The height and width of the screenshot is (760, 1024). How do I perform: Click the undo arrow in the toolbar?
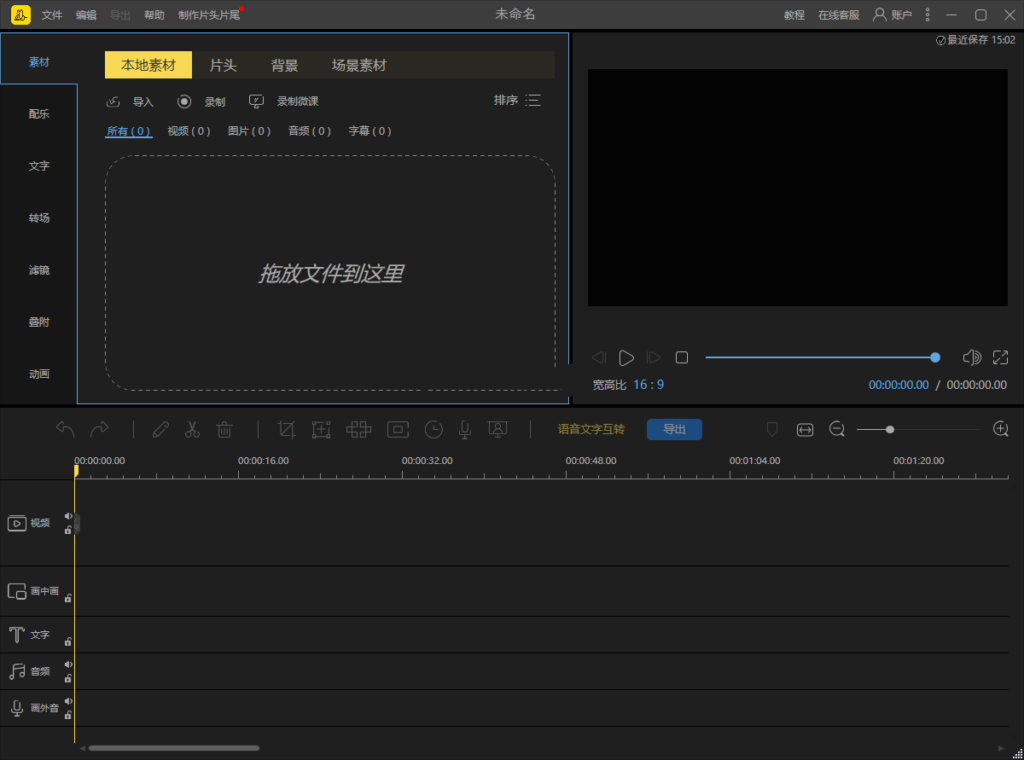point(65,429)
